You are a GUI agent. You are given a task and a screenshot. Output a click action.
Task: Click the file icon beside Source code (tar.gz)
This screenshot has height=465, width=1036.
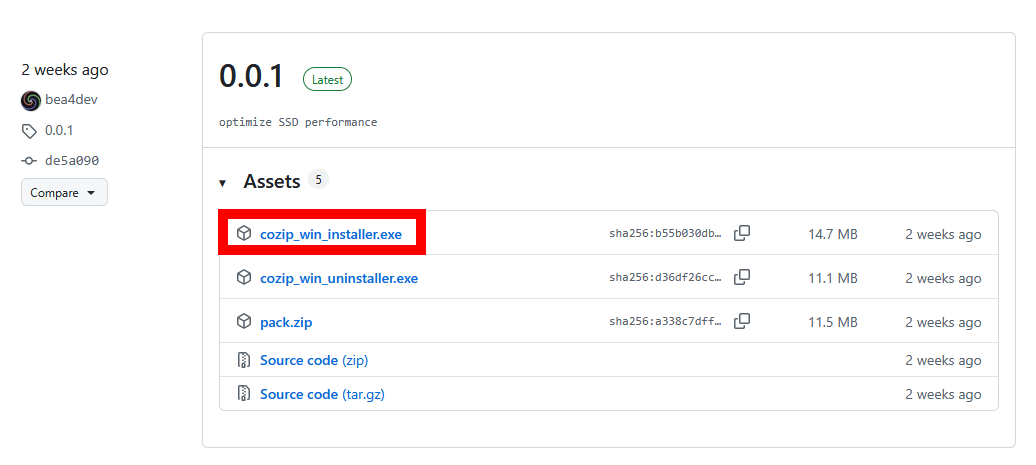(x=244, y=394)
